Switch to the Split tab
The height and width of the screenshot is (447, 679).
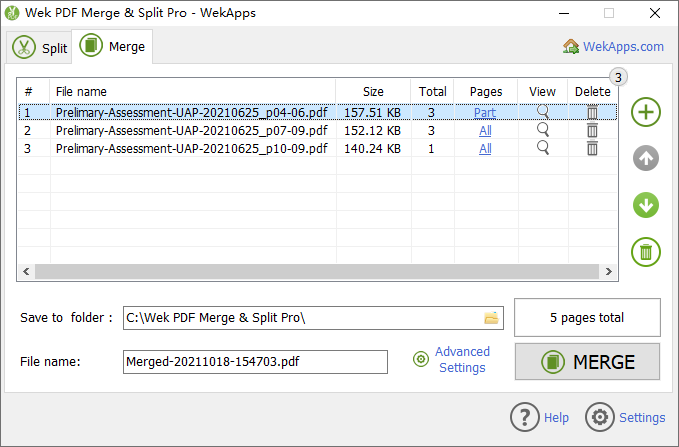point(39,48)
